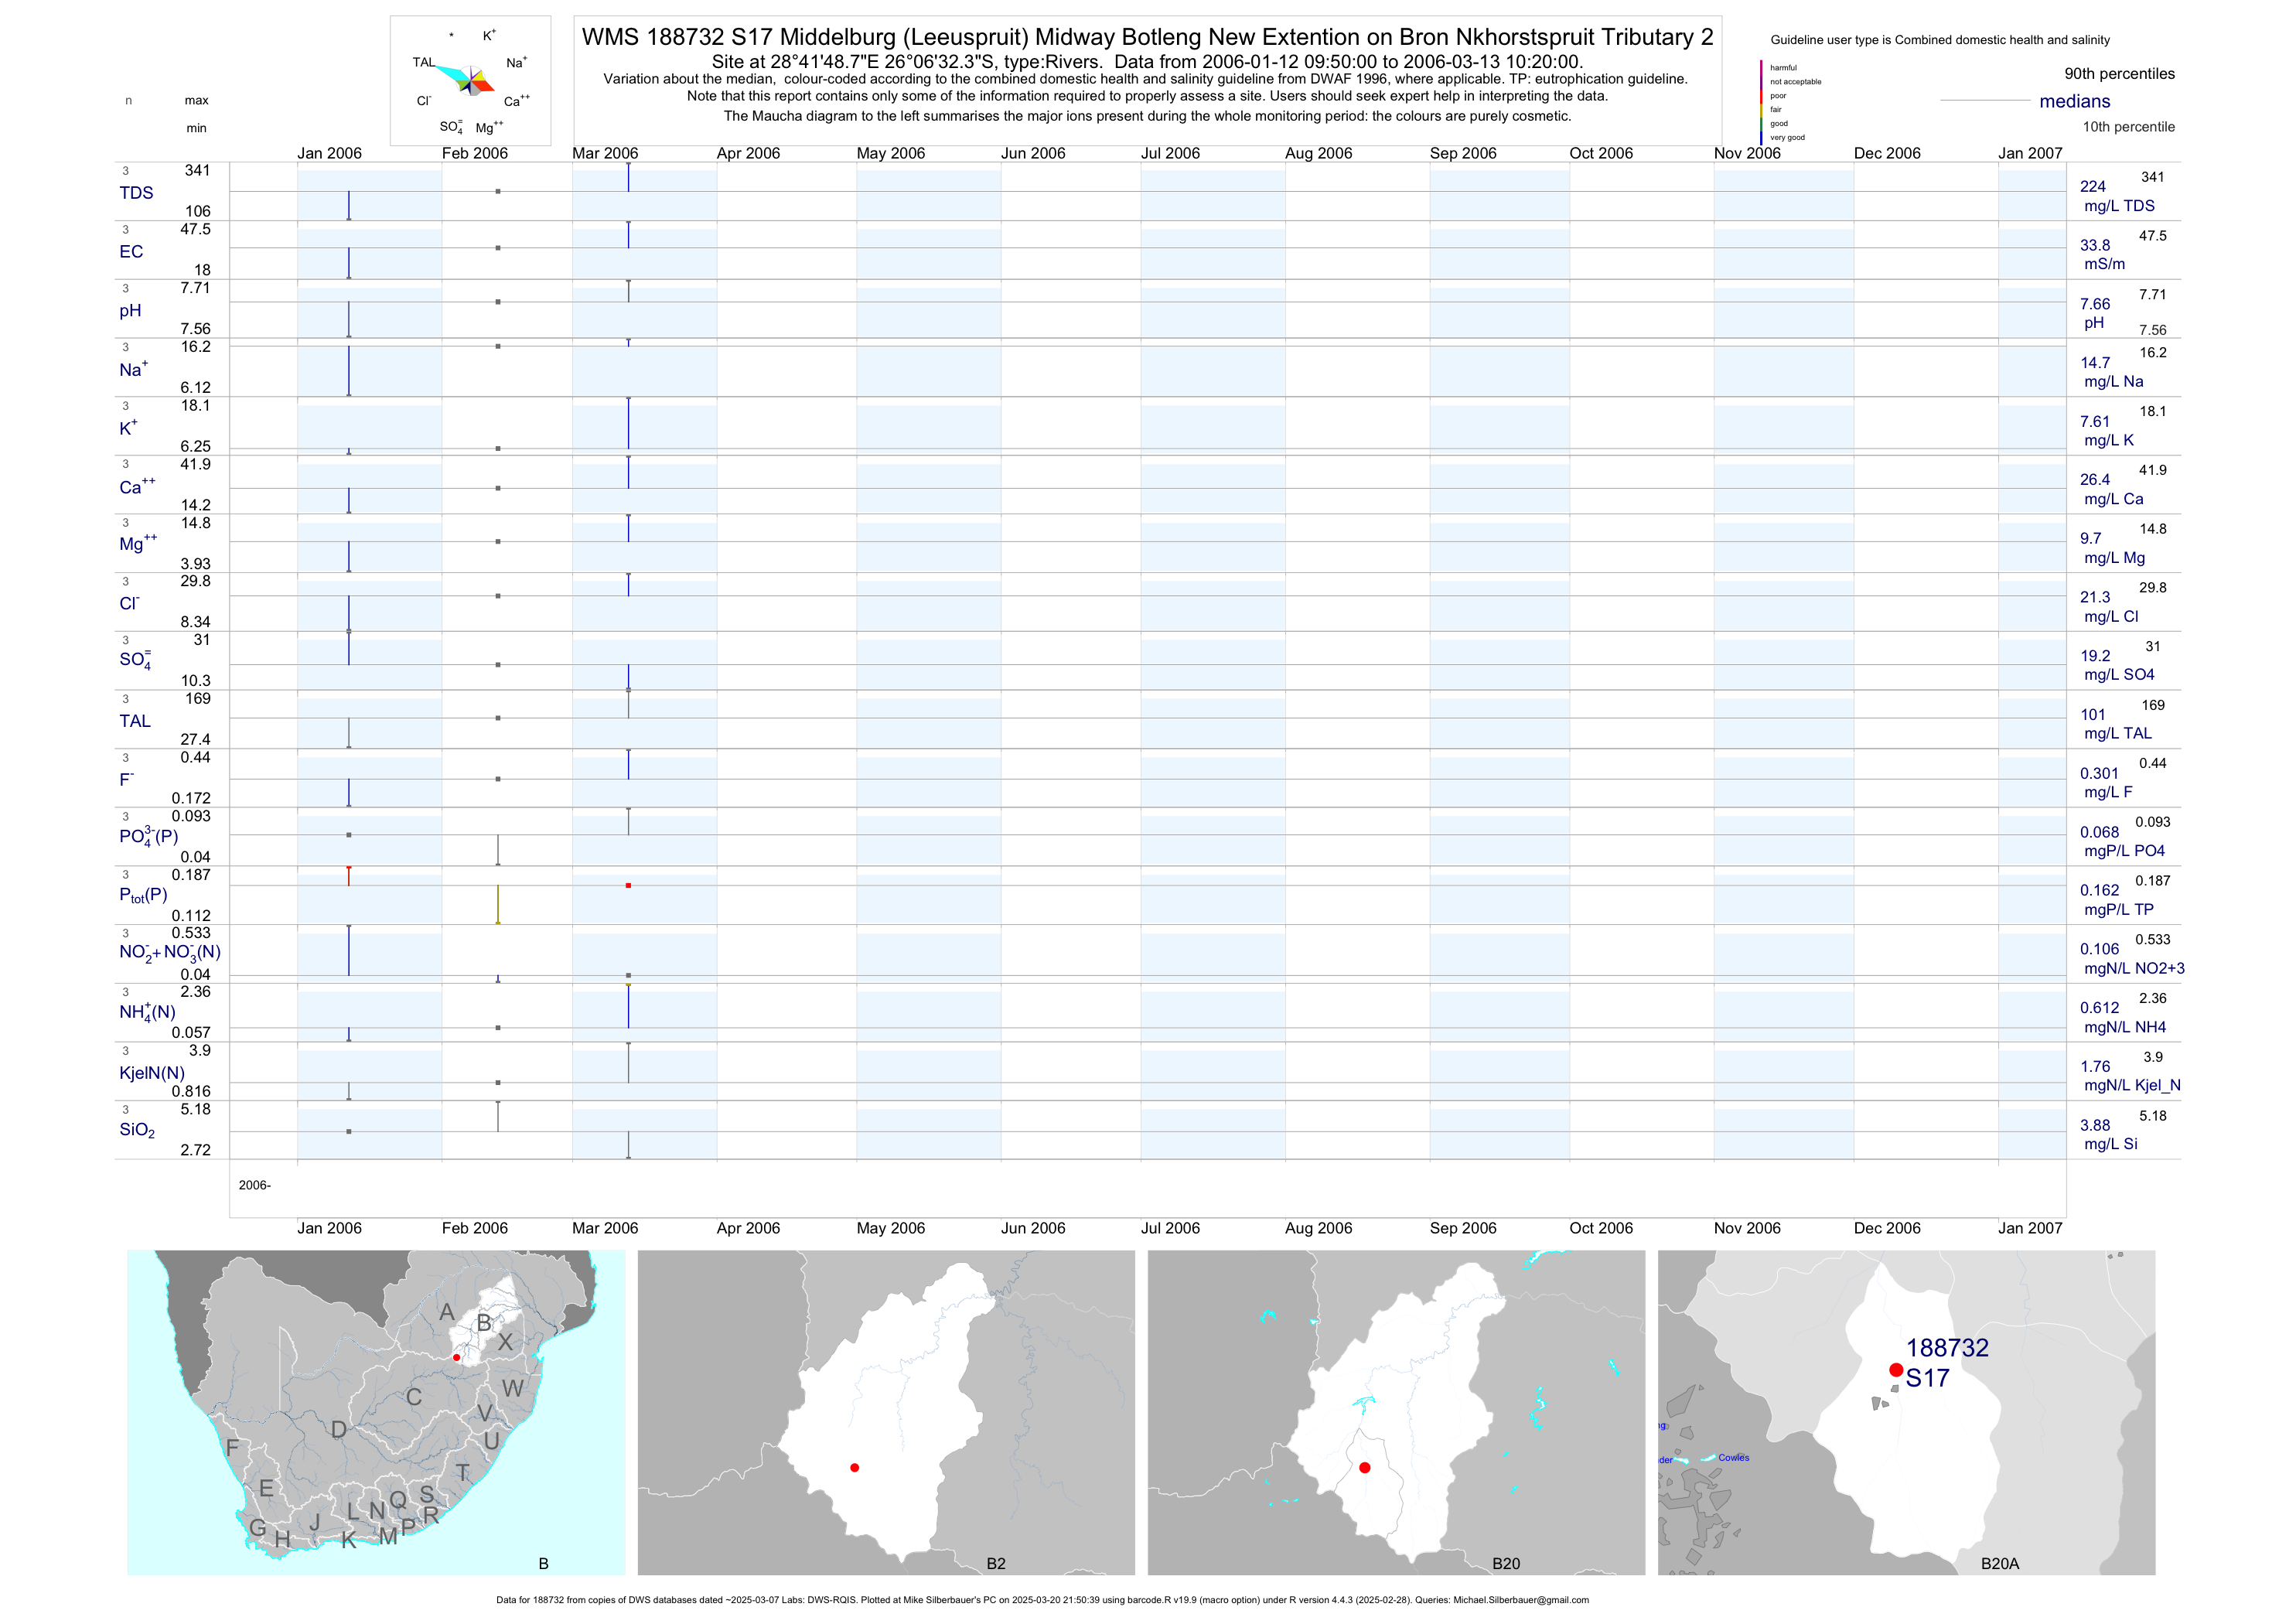This screenshot has height=1624, width=2296.
Task: Click the 'Jan 2007' bottom axis label
Action: [x=2030, y=1228]
